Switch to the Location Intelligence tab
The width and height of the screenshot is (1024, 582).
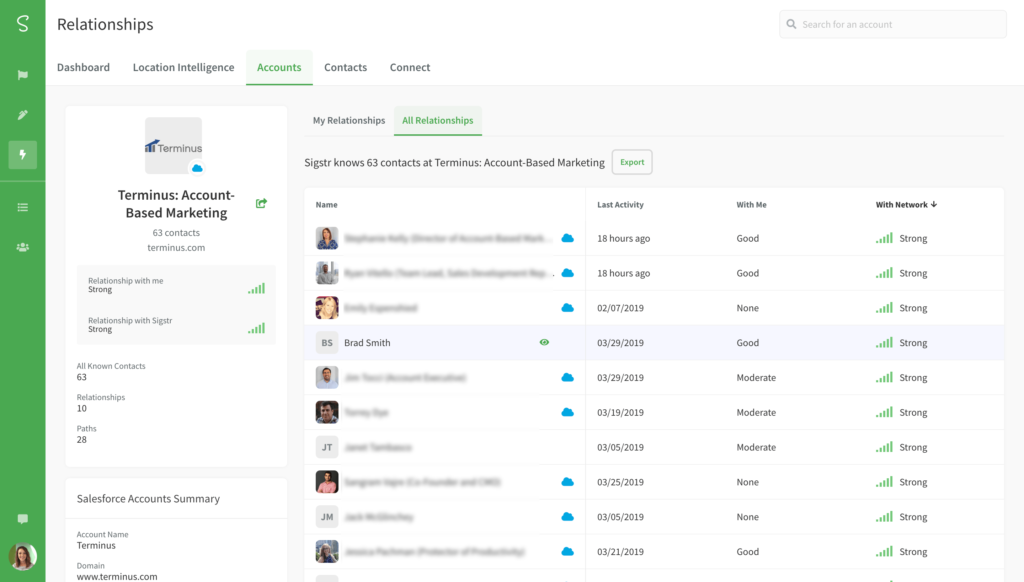184,67
